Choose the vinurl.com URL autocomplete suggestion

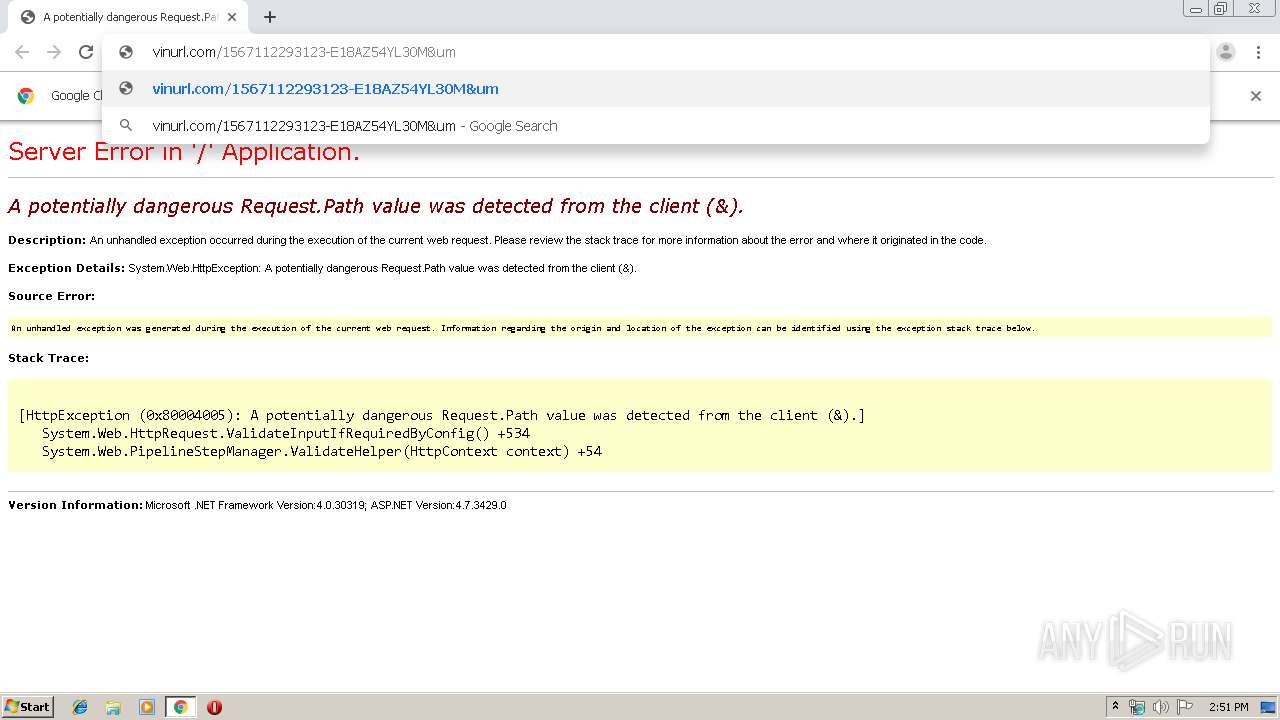click(x=656, y=89)
